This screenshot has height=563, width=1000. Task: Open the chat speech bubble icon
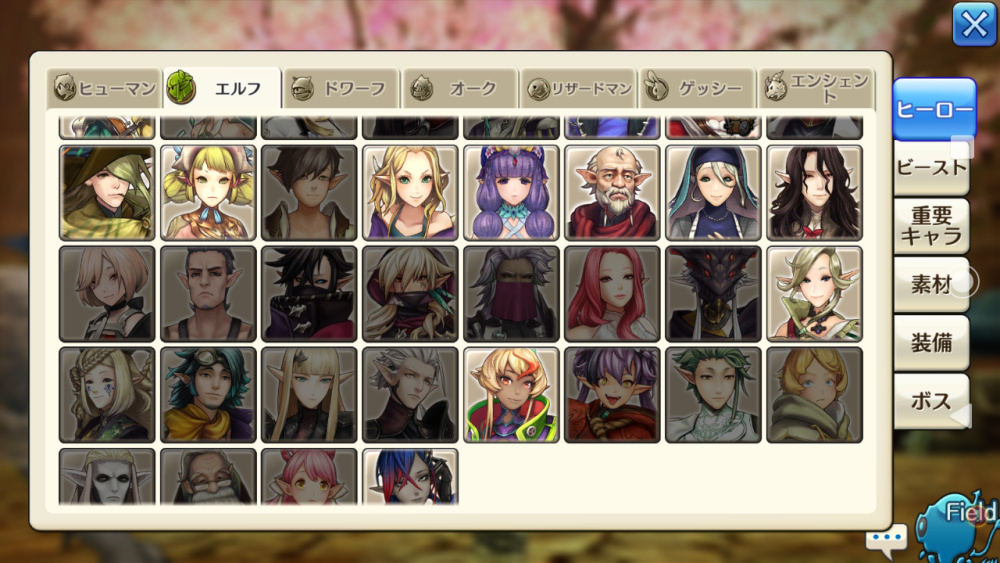click(x=886, y=539)
